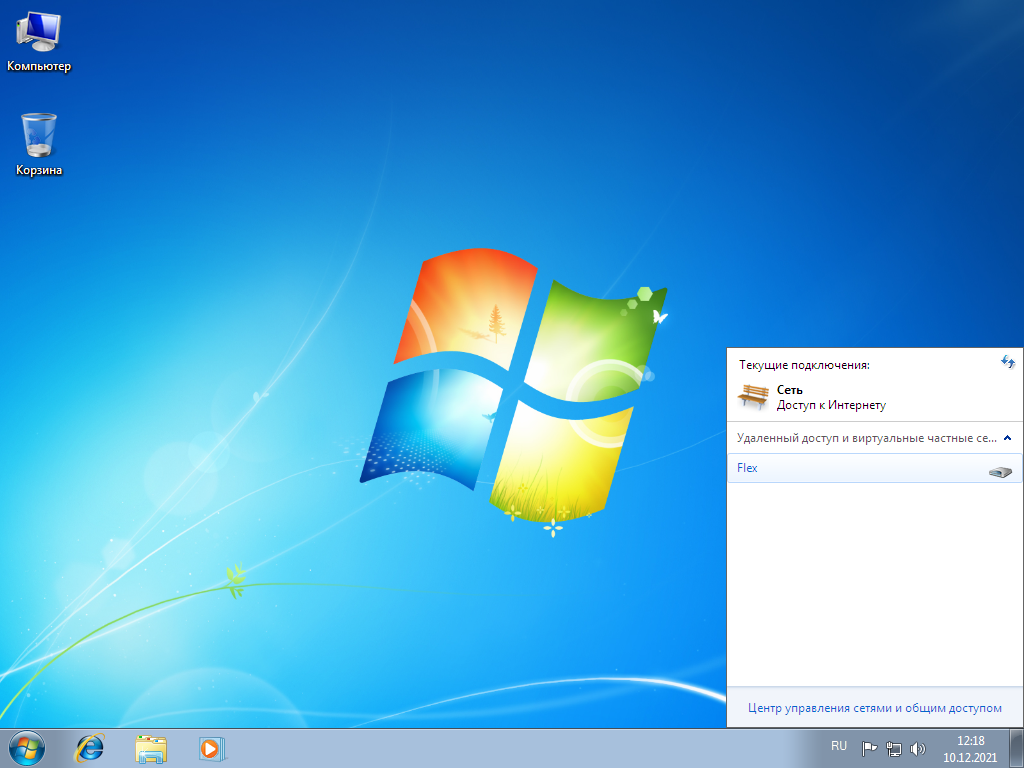Click the Flex connection modem icon

pos(1000,472)
